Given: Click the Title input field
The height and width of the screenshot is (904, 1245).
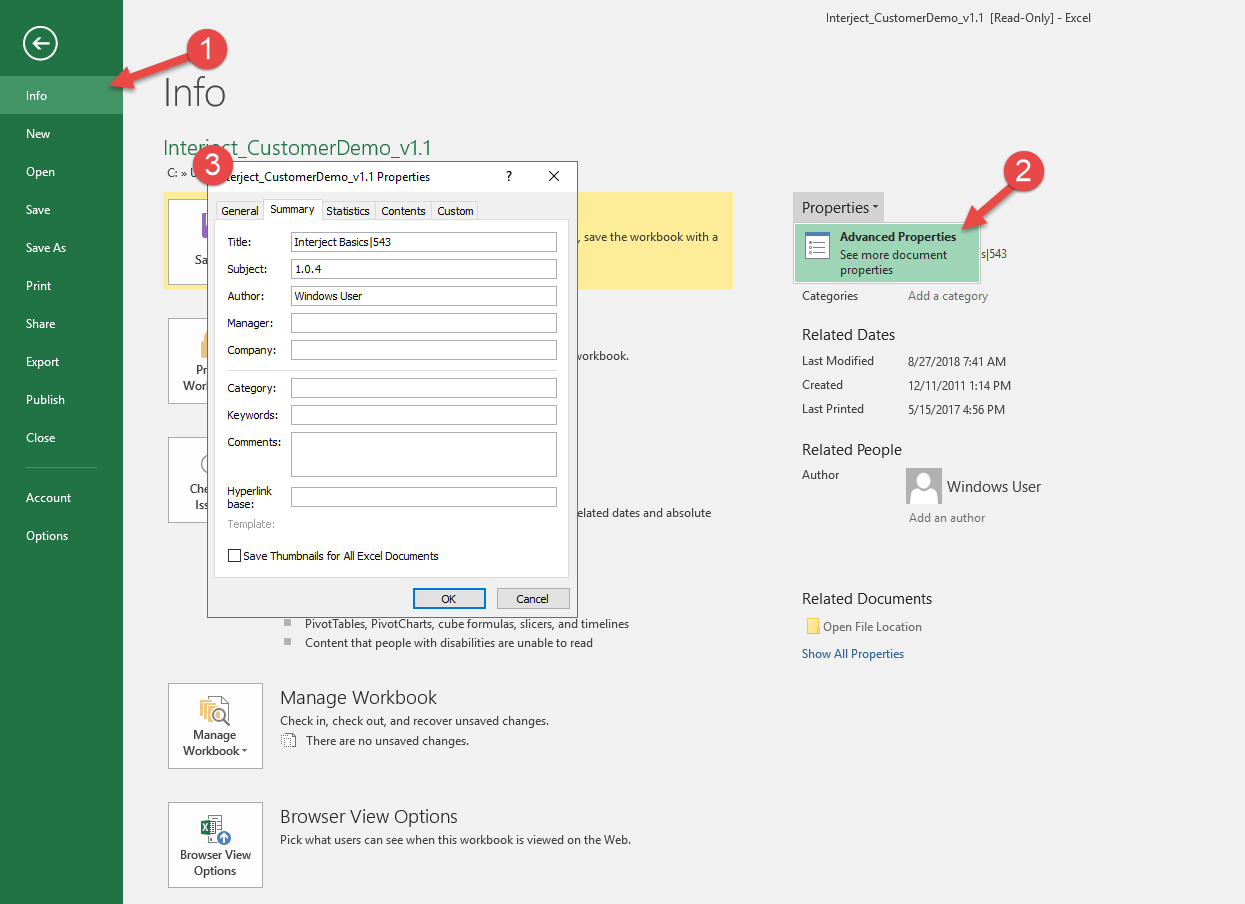Looking at the screenshot, I should click(x=424, y=242).
